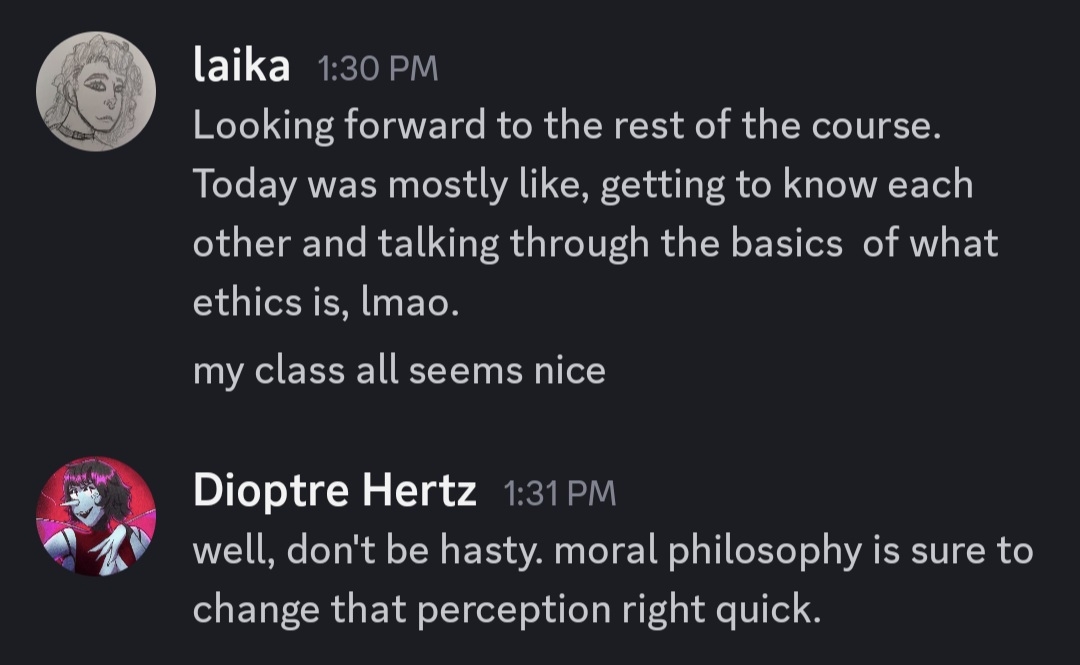Select the "ethics is, lmao." line

(326, 303)
